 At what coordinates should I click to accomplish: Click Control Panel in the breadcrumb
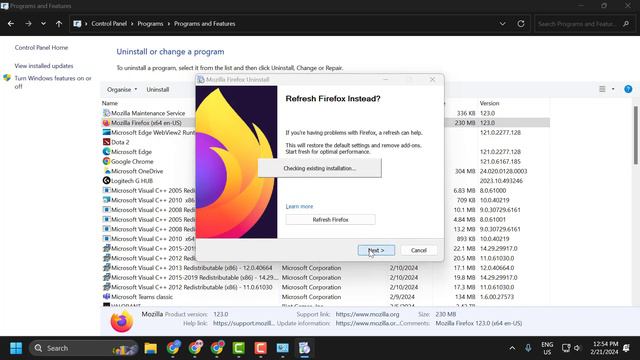109,24
